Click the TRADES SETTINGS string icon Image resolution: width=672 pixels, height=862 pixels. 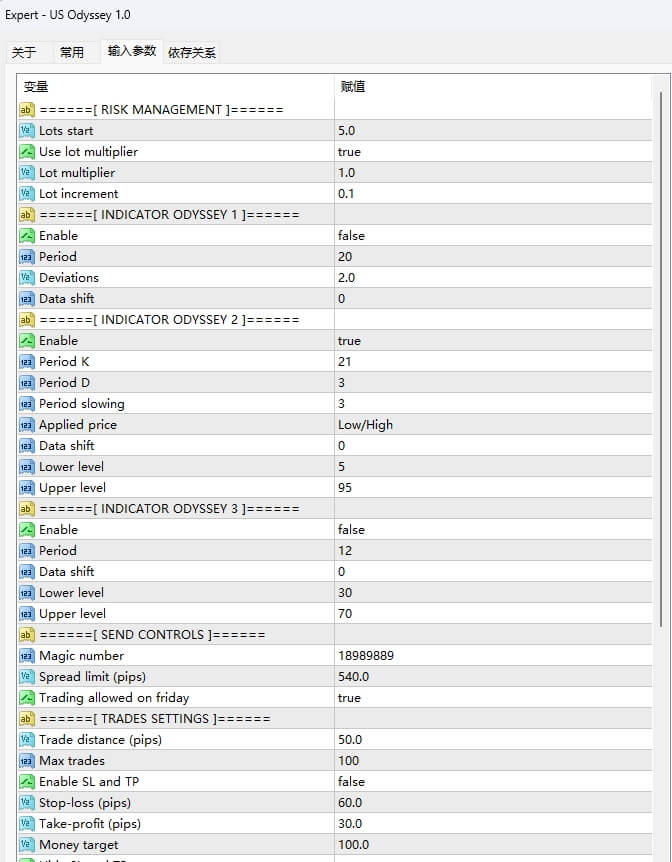27,719
